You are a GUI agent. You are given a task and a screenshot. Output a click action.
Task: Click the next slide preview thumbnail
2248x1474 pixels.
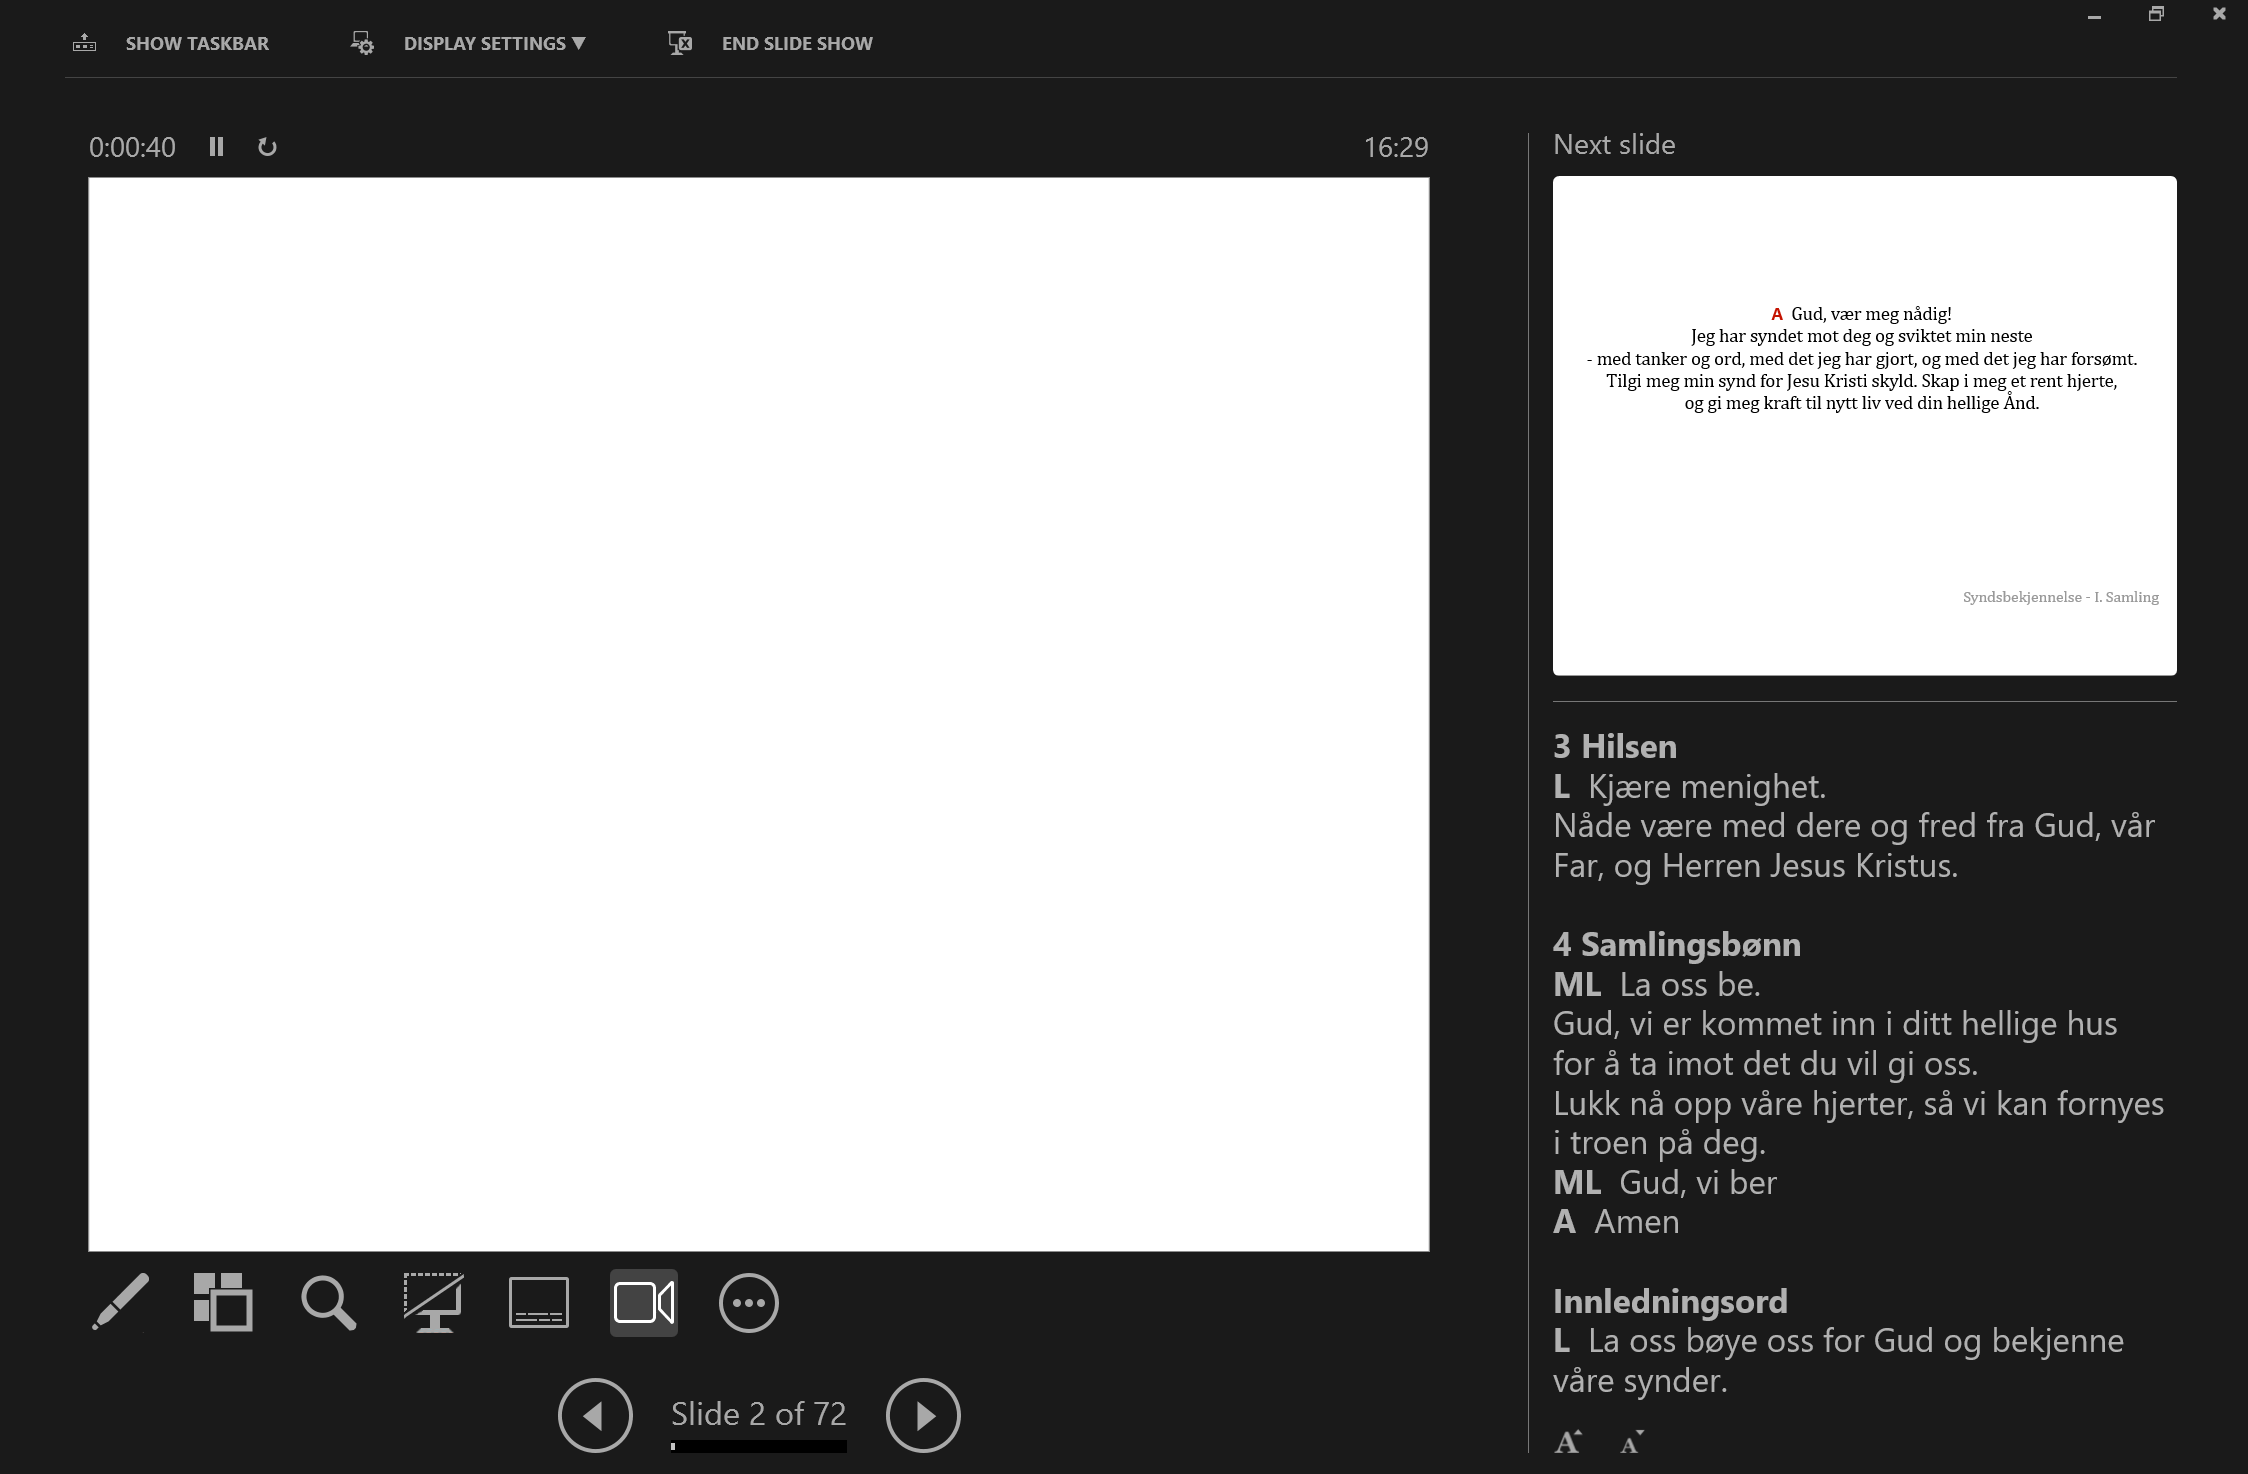(x=1864, y=426)
